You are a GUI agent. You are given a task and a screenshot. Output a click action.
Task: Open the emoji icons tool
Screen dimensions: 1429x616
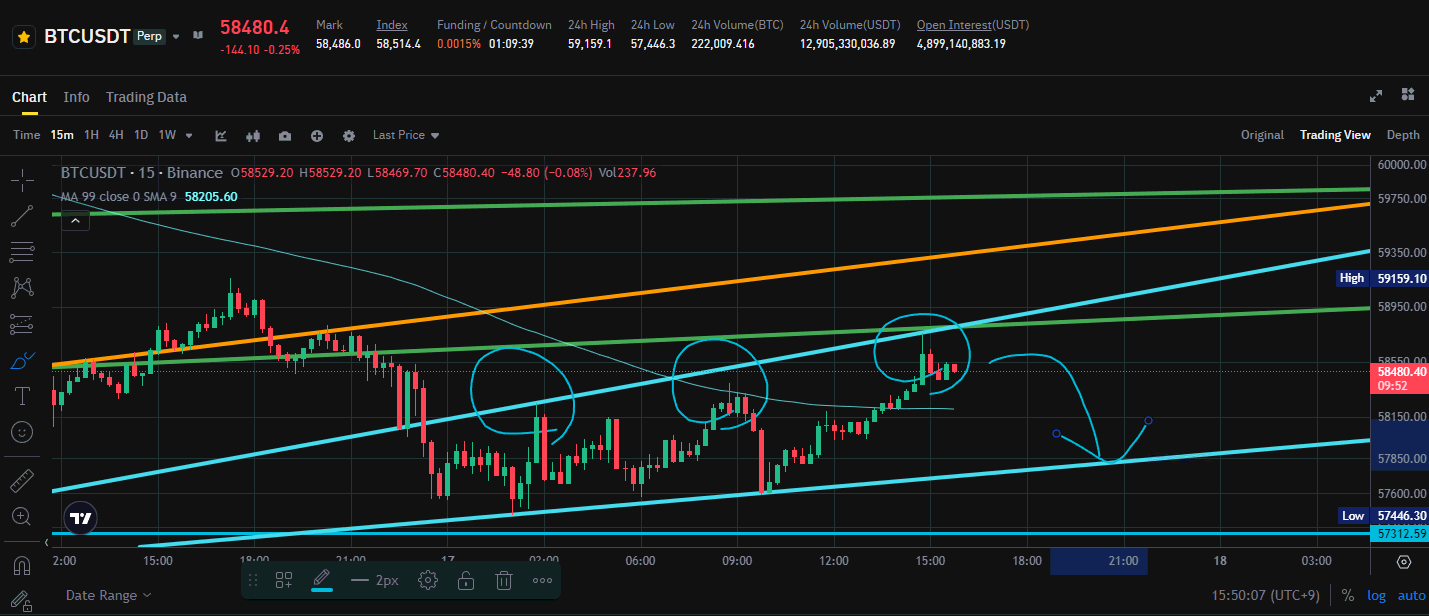coord(22,432)
